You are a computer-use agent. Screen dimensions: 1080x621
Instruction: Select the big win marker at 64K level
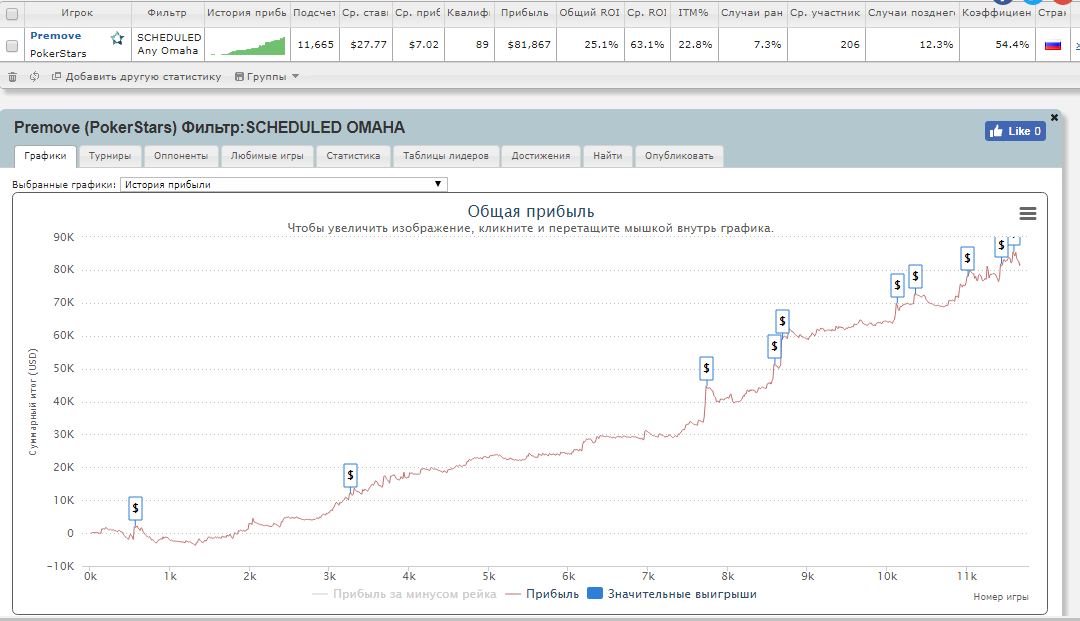(x=782, y=321)
